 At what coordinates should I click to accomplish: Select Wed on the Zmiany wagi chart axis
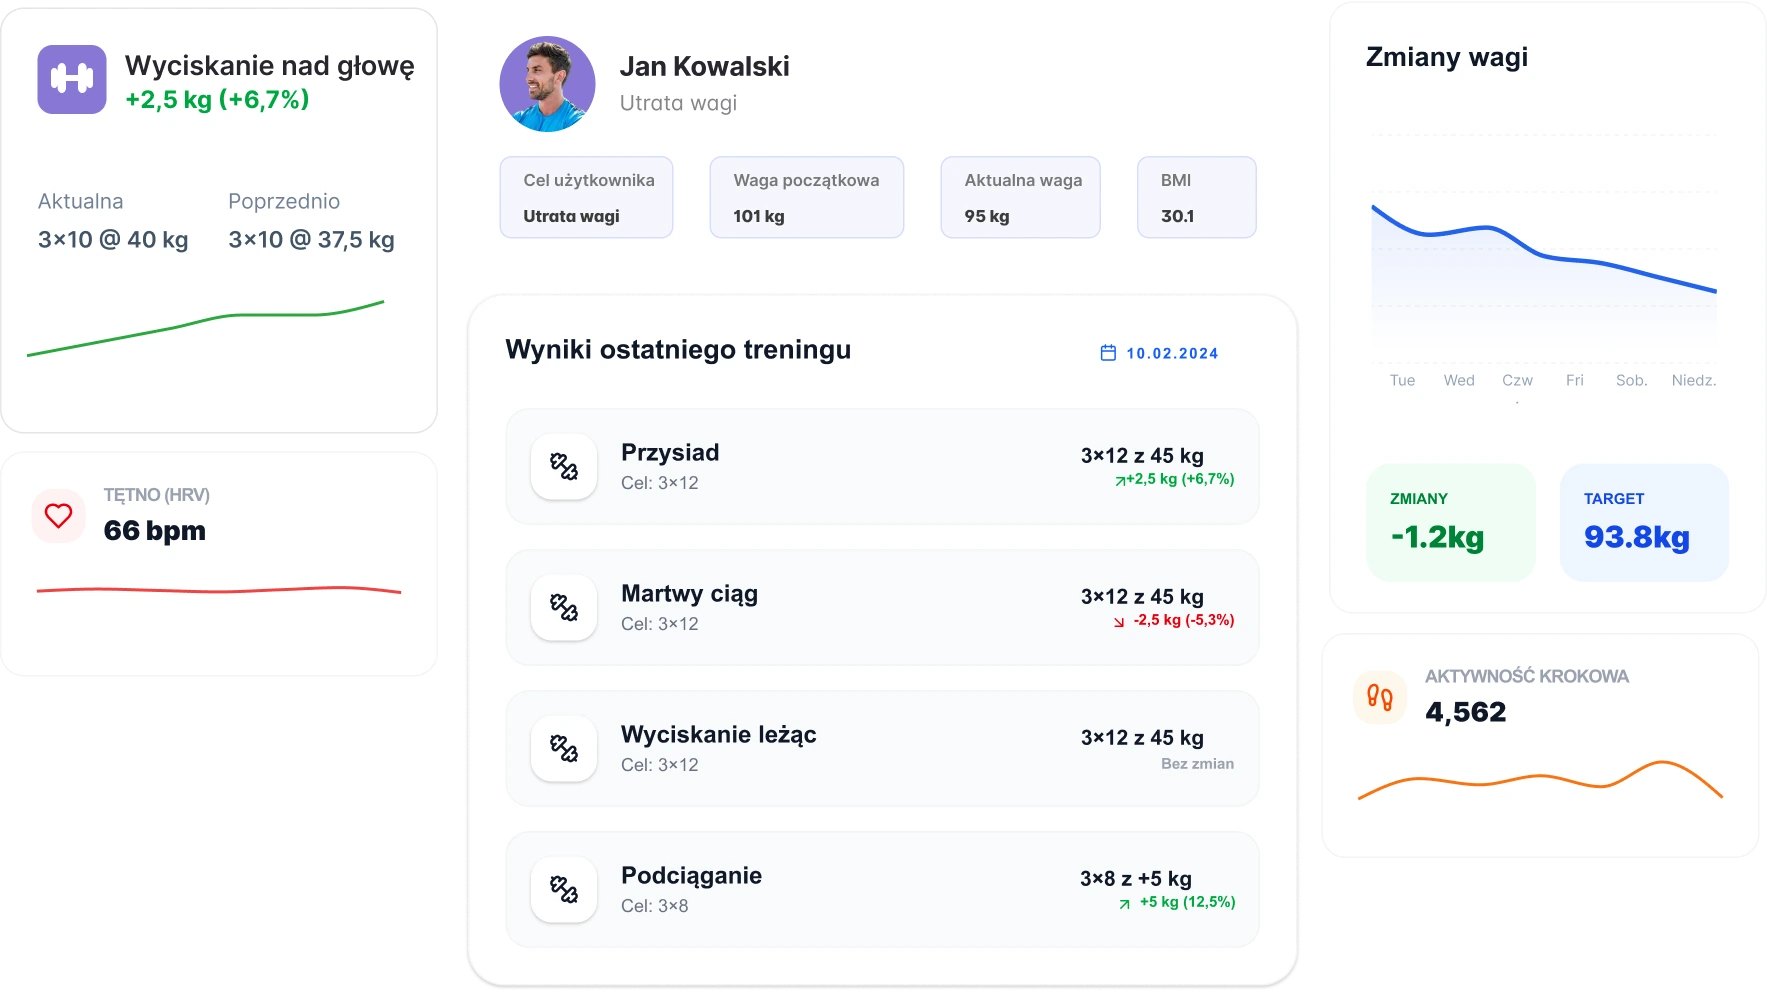(x=1459, y=380)
